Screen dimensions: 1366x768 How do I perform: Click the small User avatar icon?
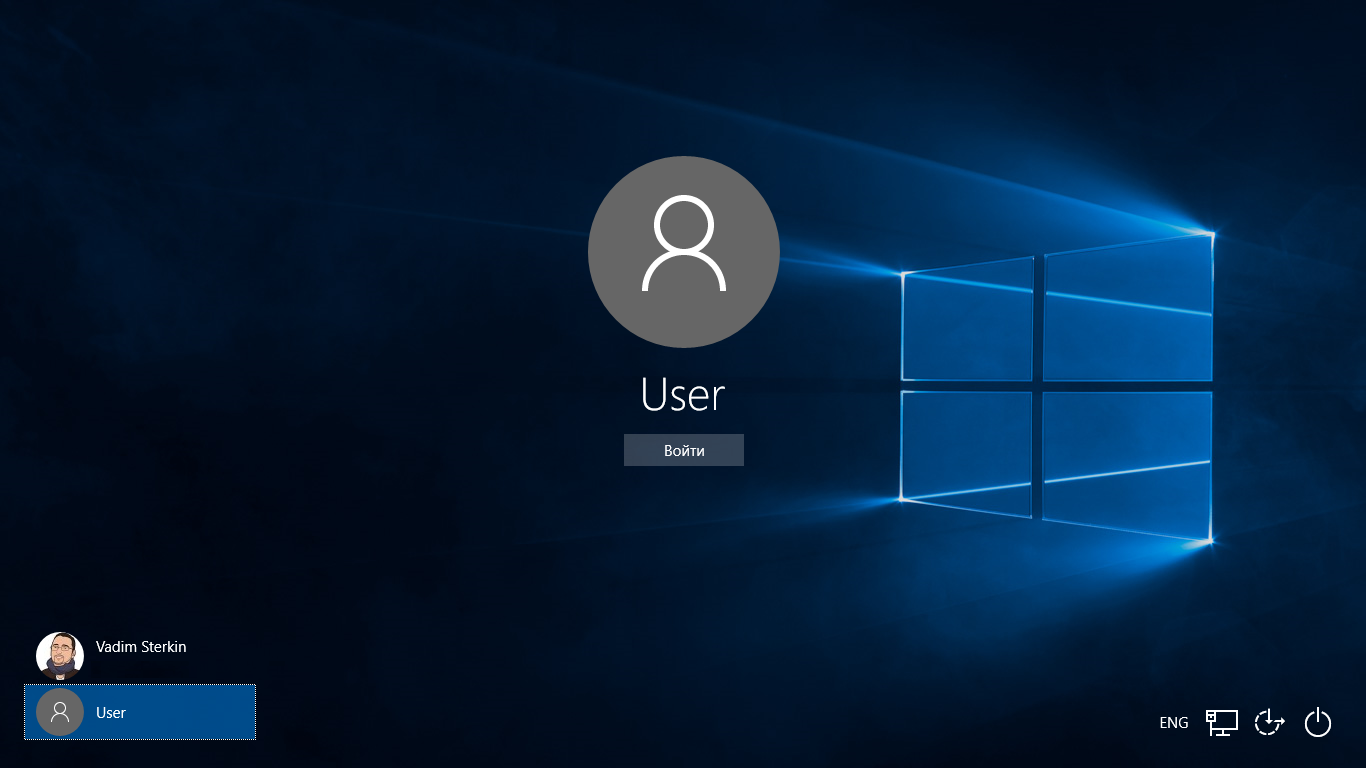(x=60, y=712)
